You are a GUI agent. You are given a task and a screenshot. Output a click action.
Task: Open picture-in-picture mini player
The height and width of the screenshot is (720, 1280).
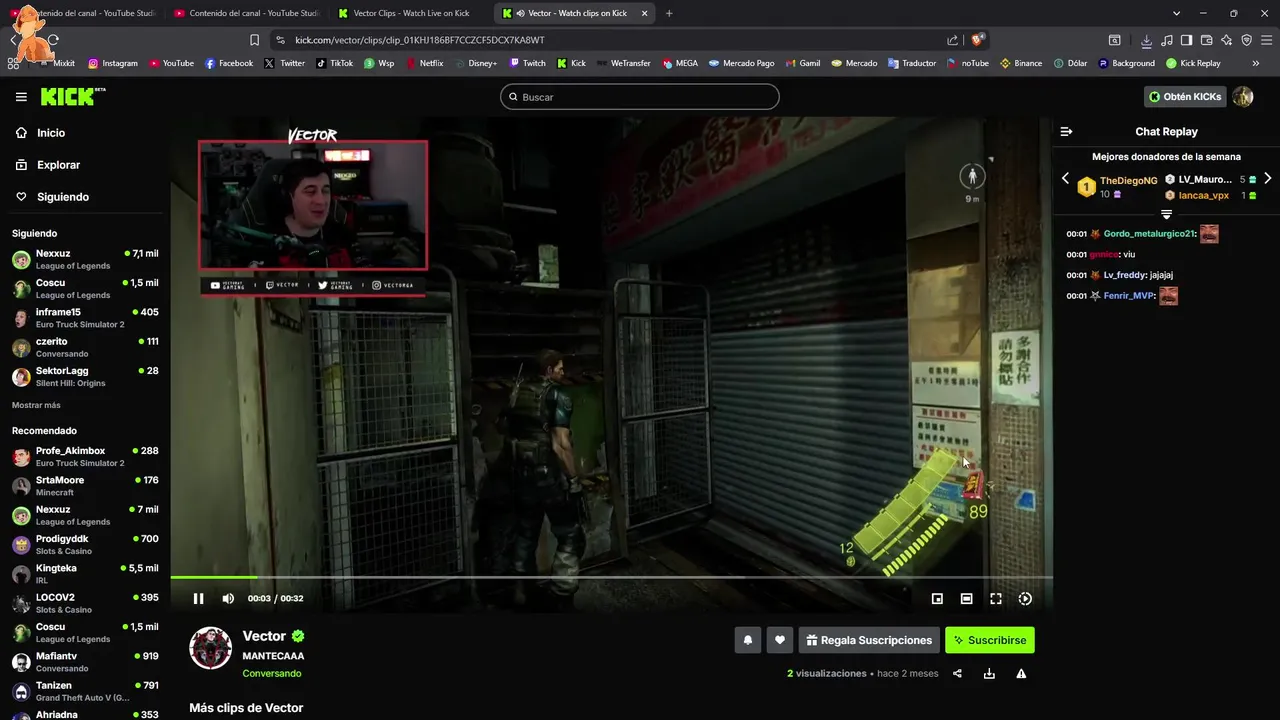tap(937, 598)
